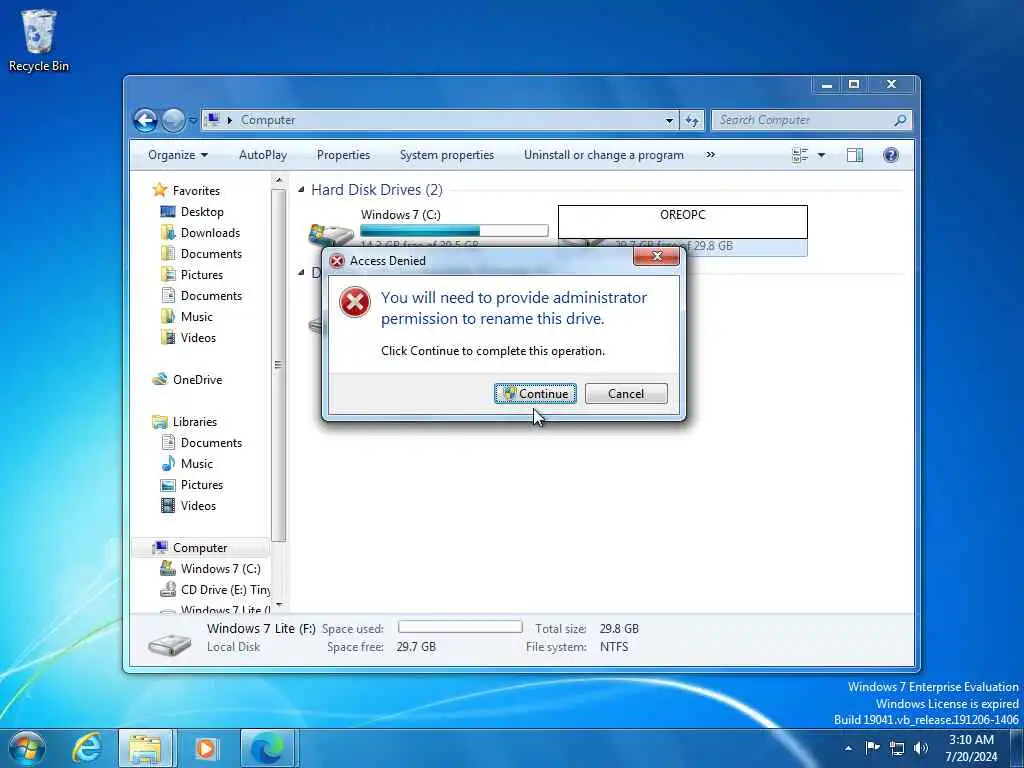Close the Access Denied dialog with X
The height and width of the screenshot is (768, 1024).
[656, 256]
